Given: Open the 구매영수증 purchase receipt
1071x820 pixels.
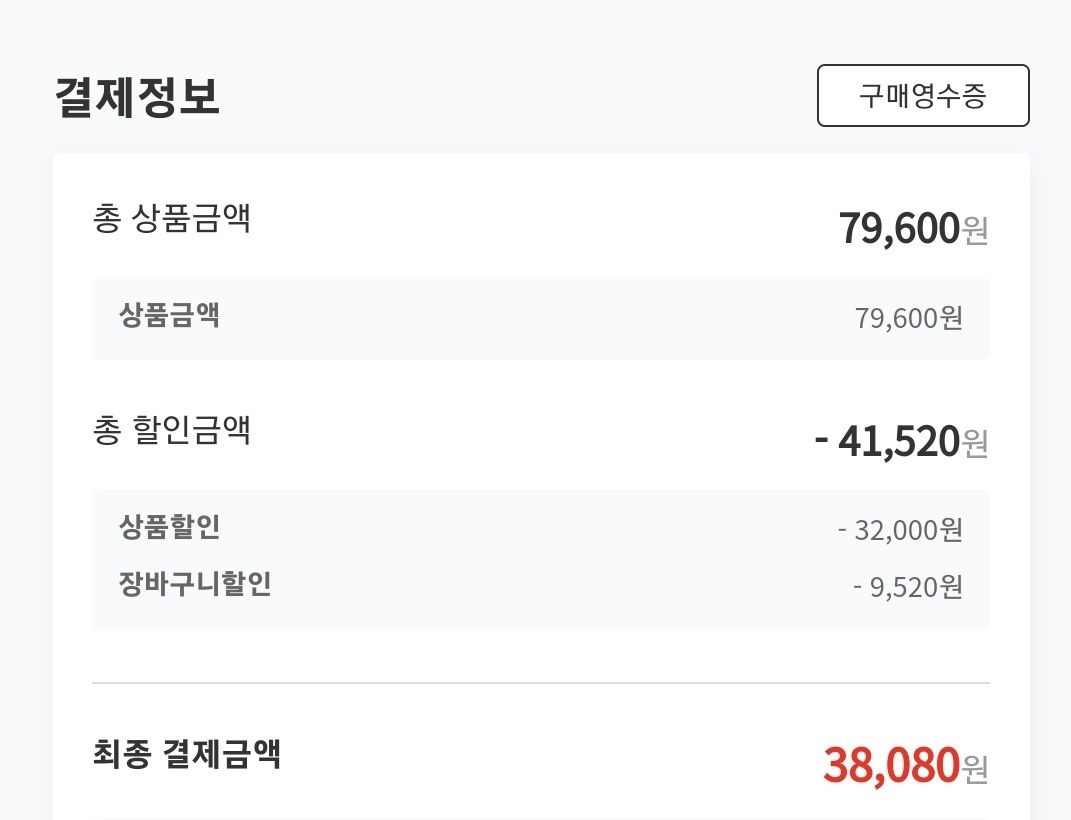Looking at the screenshot, I should [922, 96].
